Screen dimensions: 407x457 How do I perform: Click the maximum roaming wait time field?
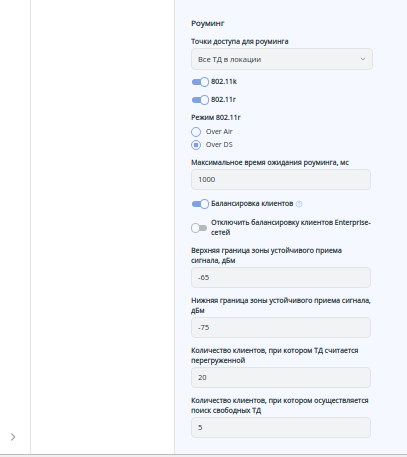point(281,180)
